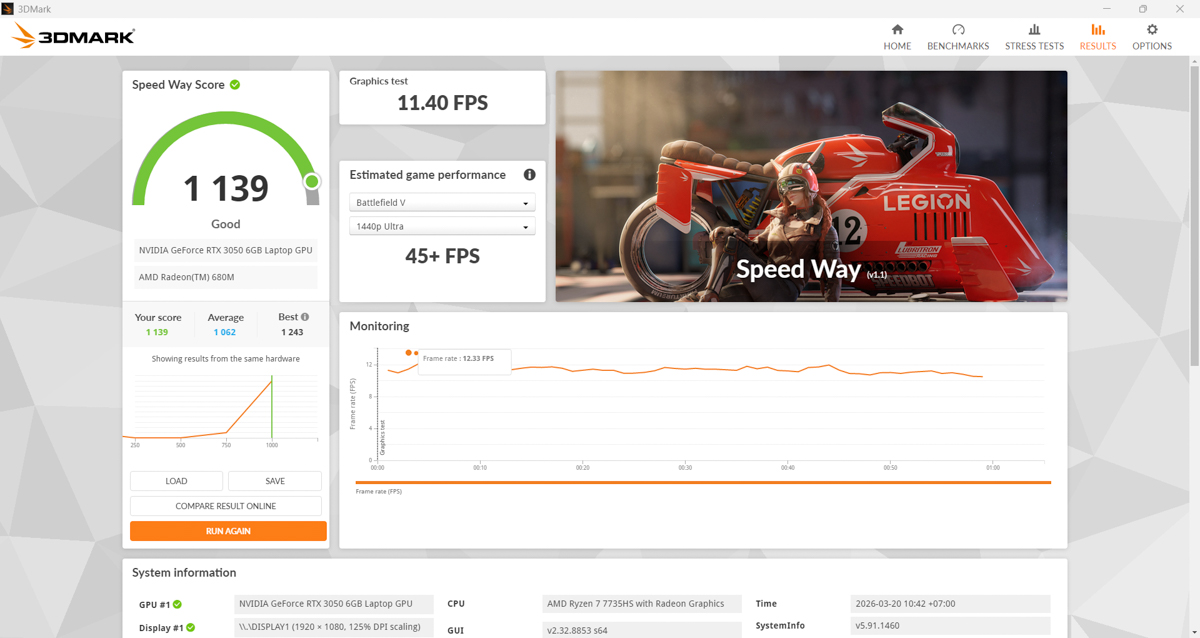This screenshot has height=638, width=1200.
Task: Click the 3DMark logo
Action: (x=70, y=35)
